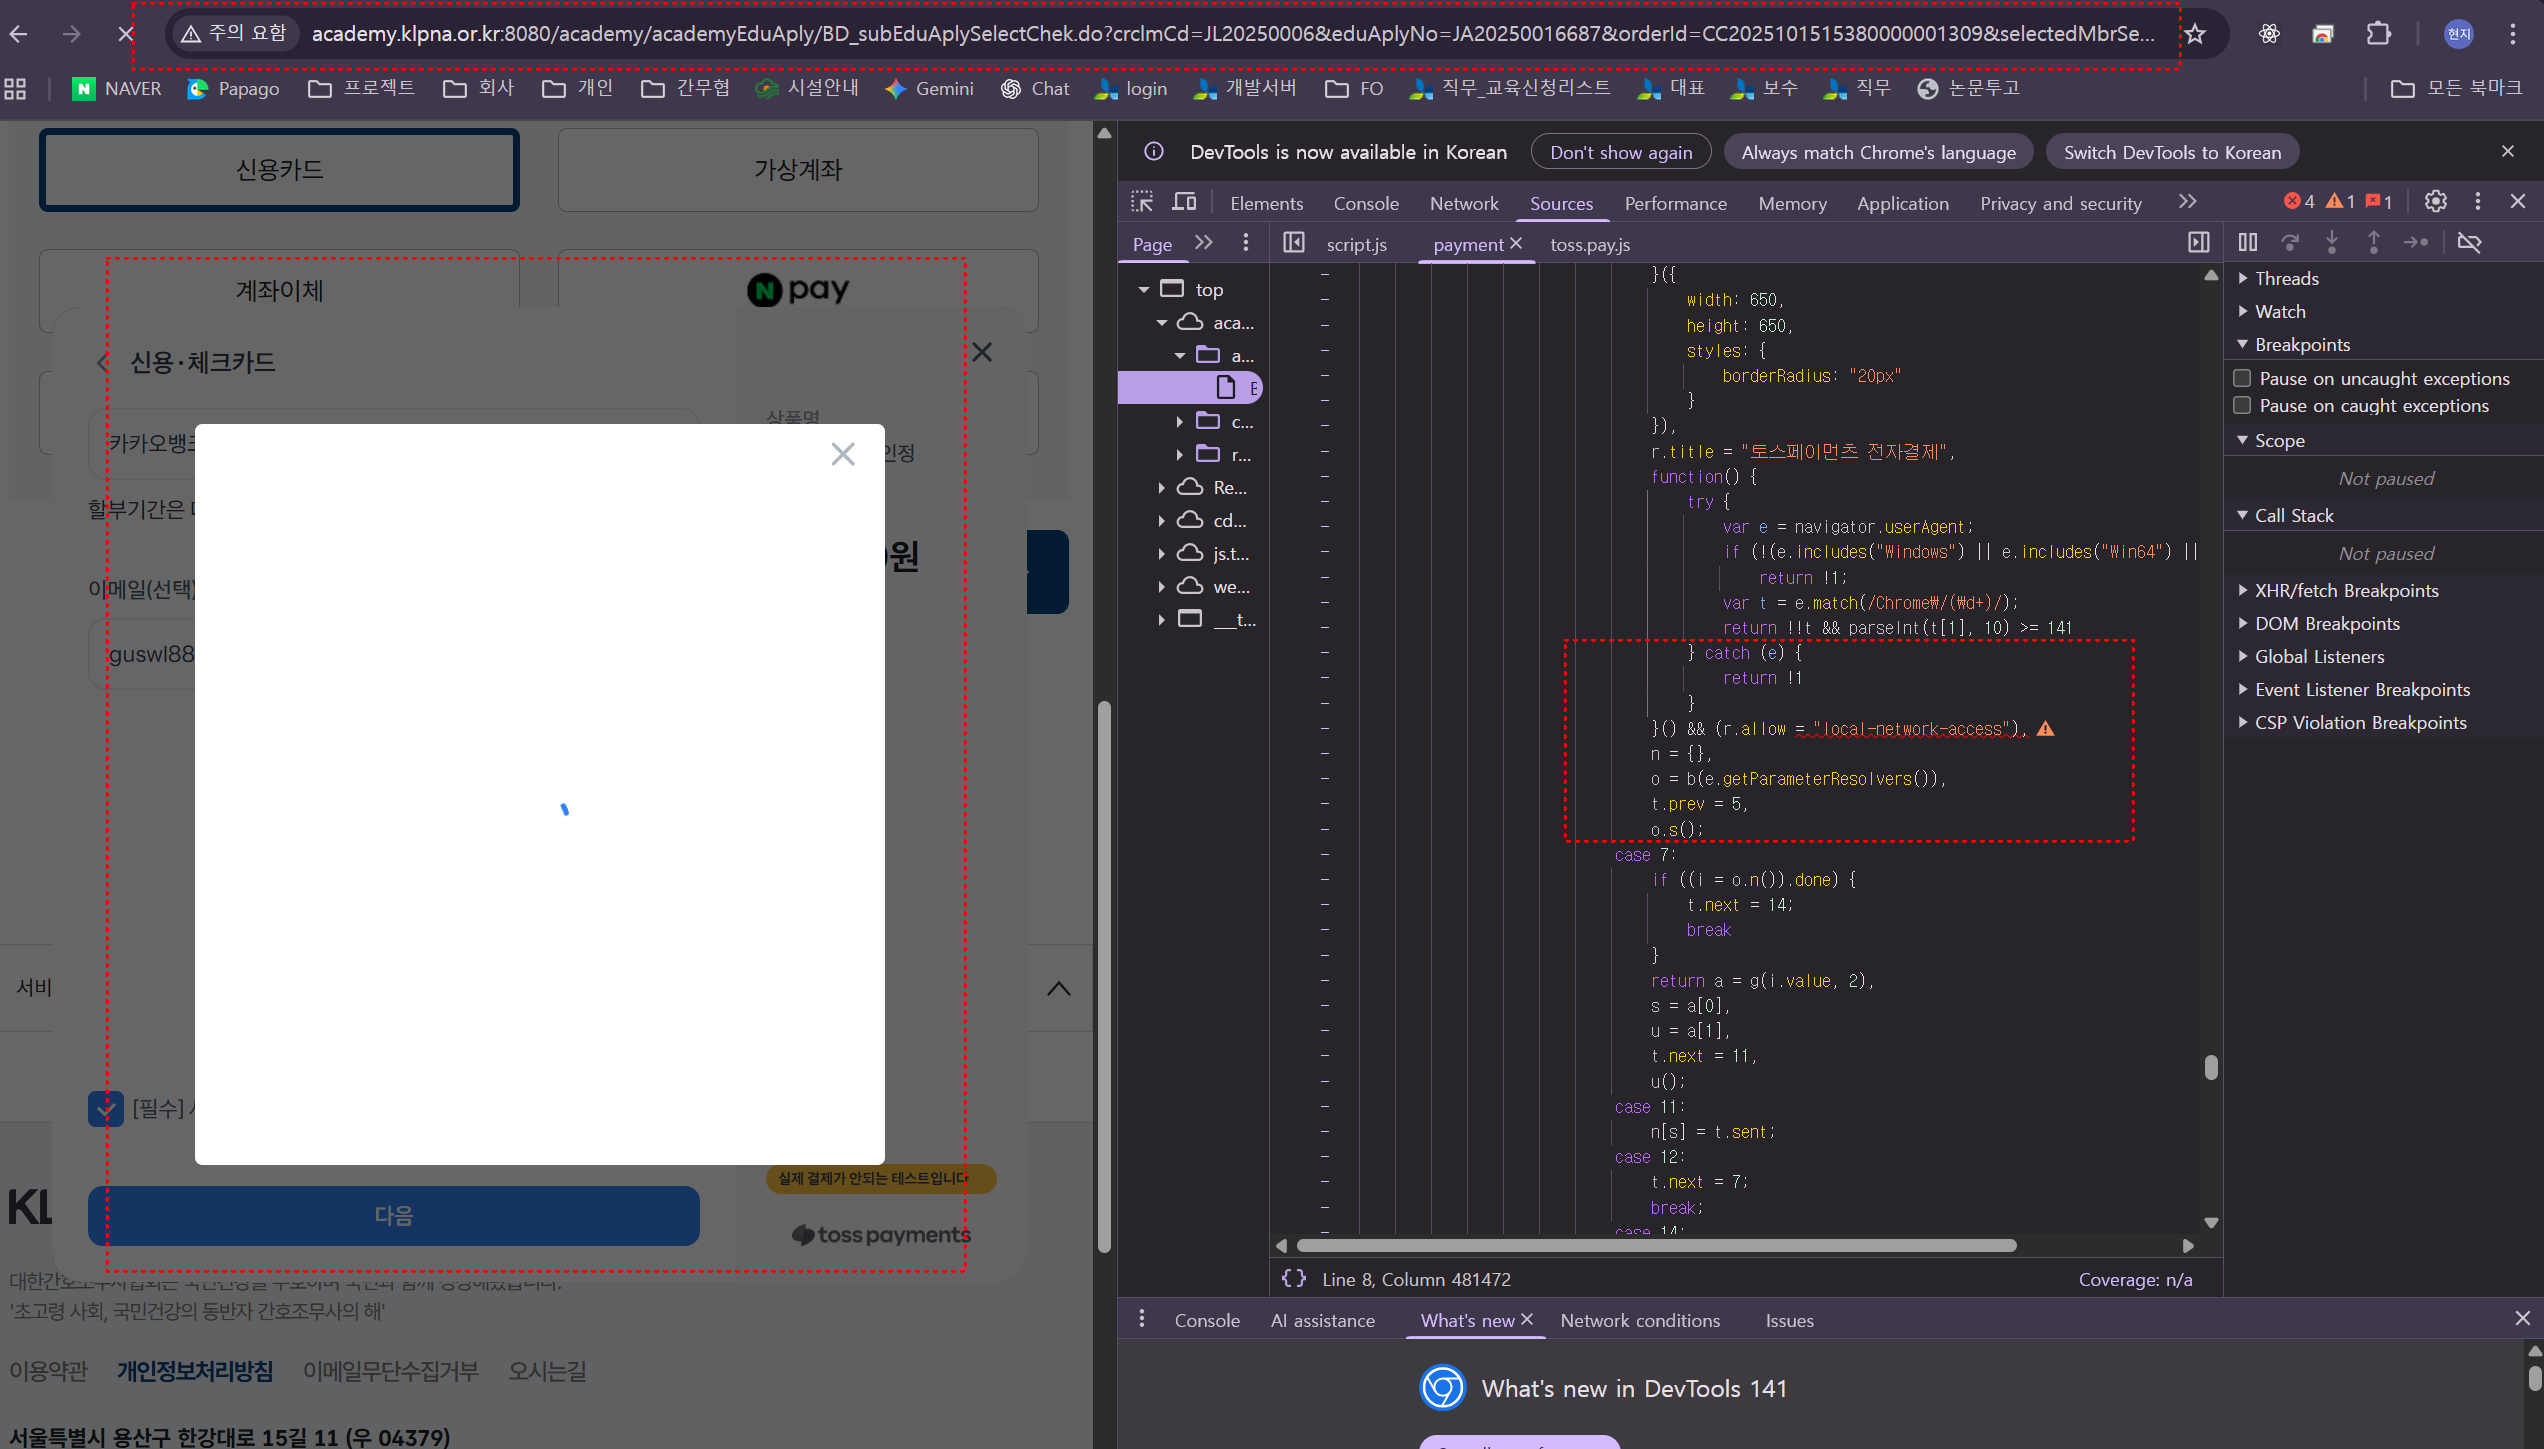Image resolution: width=2544 pixels, height=1449 pixels.
Task: Click the inspect element picker icon
Action: (1142, 202)
